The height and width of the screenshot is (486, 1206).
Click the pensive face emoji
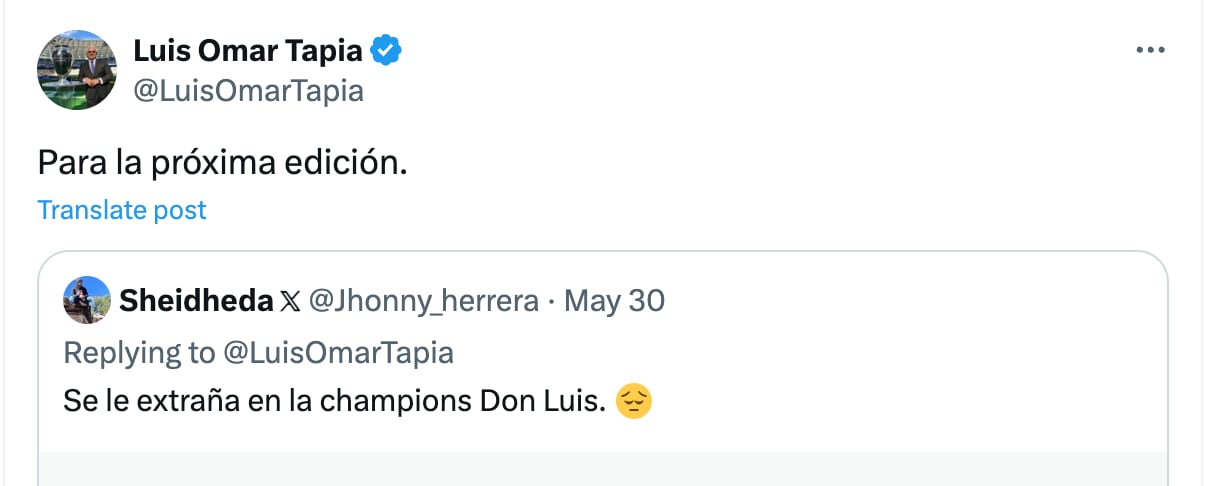(634, 402)
